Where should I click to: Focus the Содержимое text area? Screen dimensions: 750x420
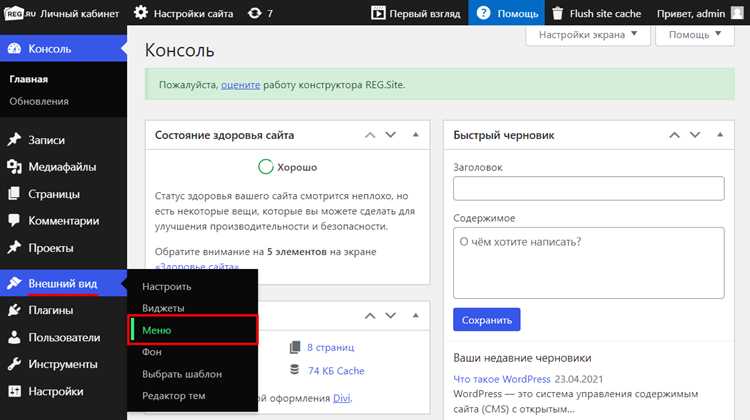588,263
